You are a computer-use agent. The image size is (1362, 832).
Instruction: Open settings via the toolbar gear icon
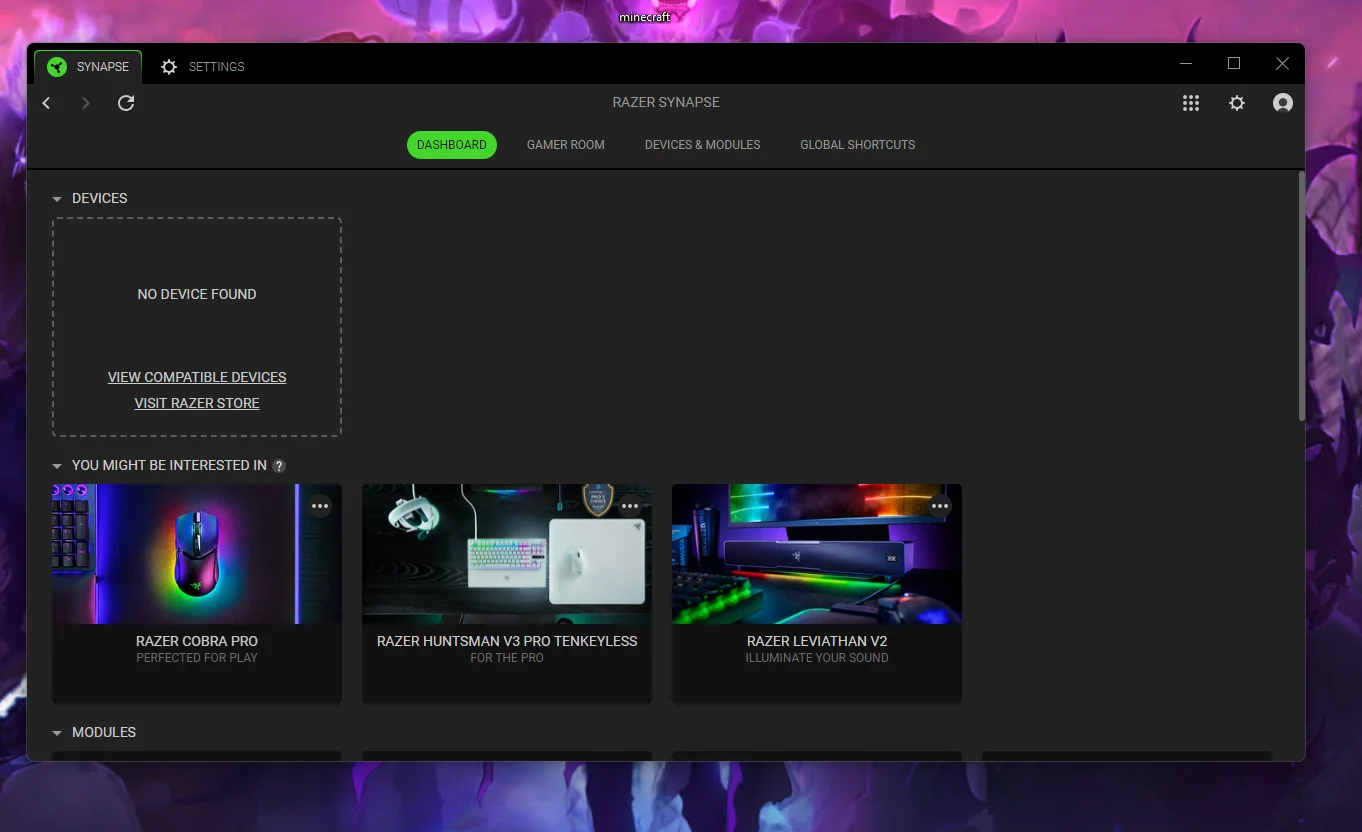tap(1237, 103)
